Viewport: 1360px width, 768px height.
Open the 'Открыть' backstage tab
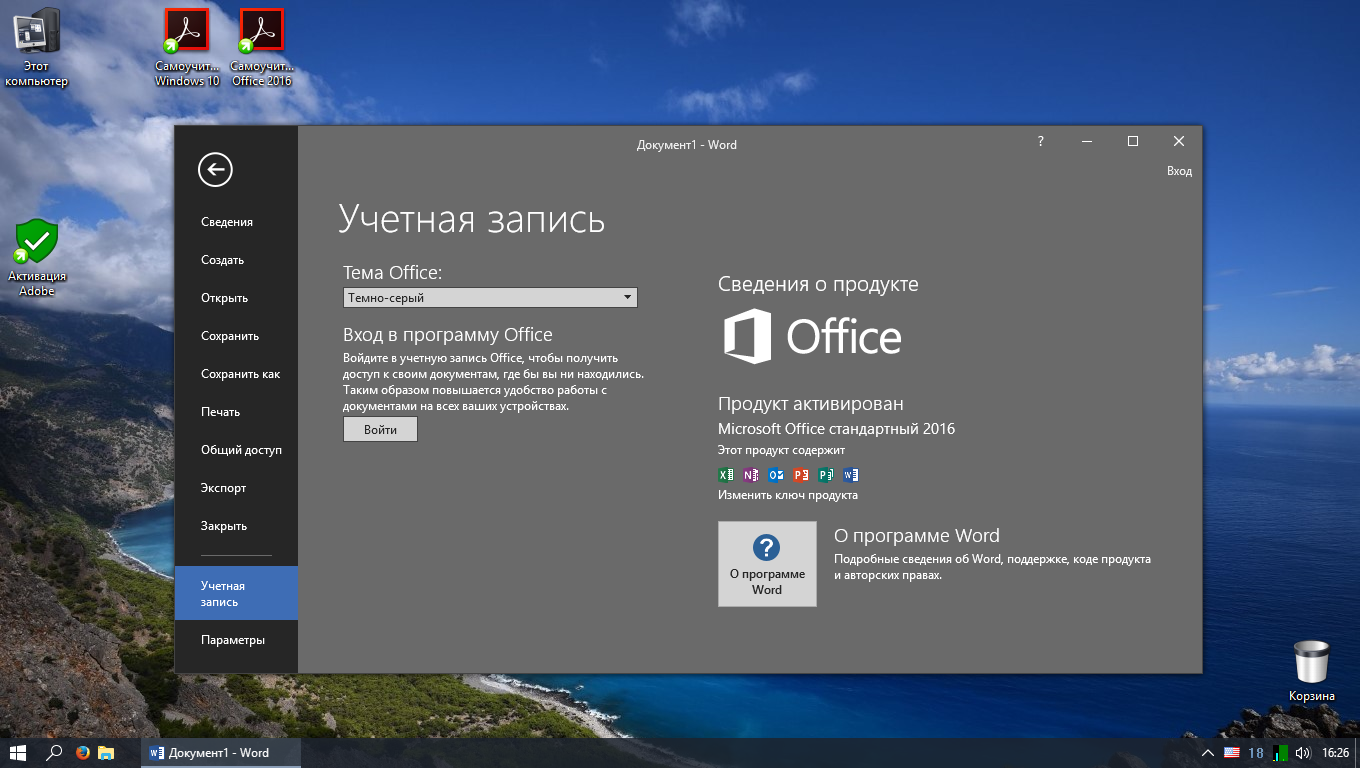point(236,298)
